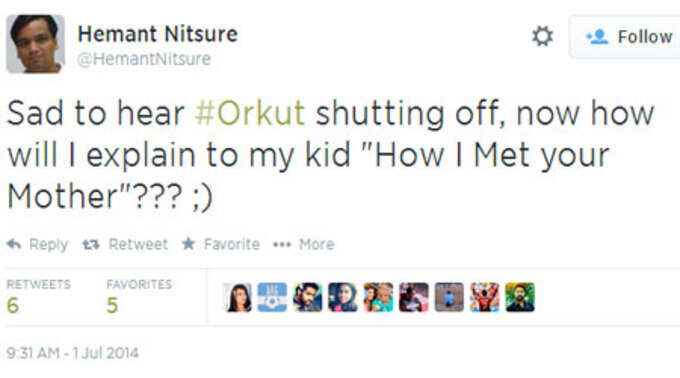The width and height of the screenshot is (680, 378).
Task: Click the Favorite text label
Action: (x=232, y=244)
